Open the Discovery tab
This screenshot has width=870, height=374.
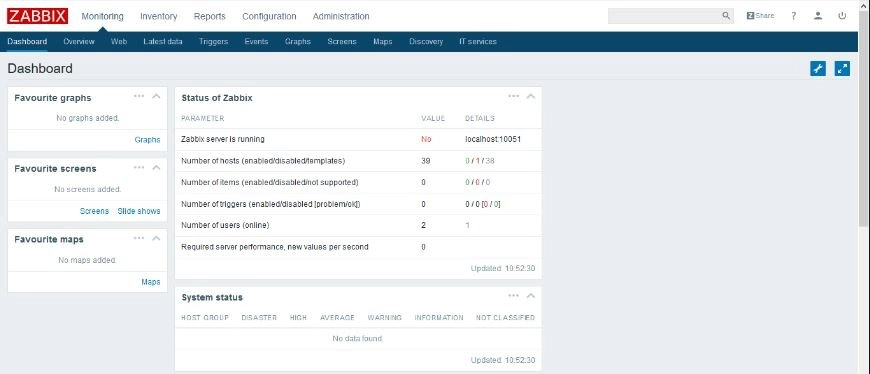(x=426, y=42)
